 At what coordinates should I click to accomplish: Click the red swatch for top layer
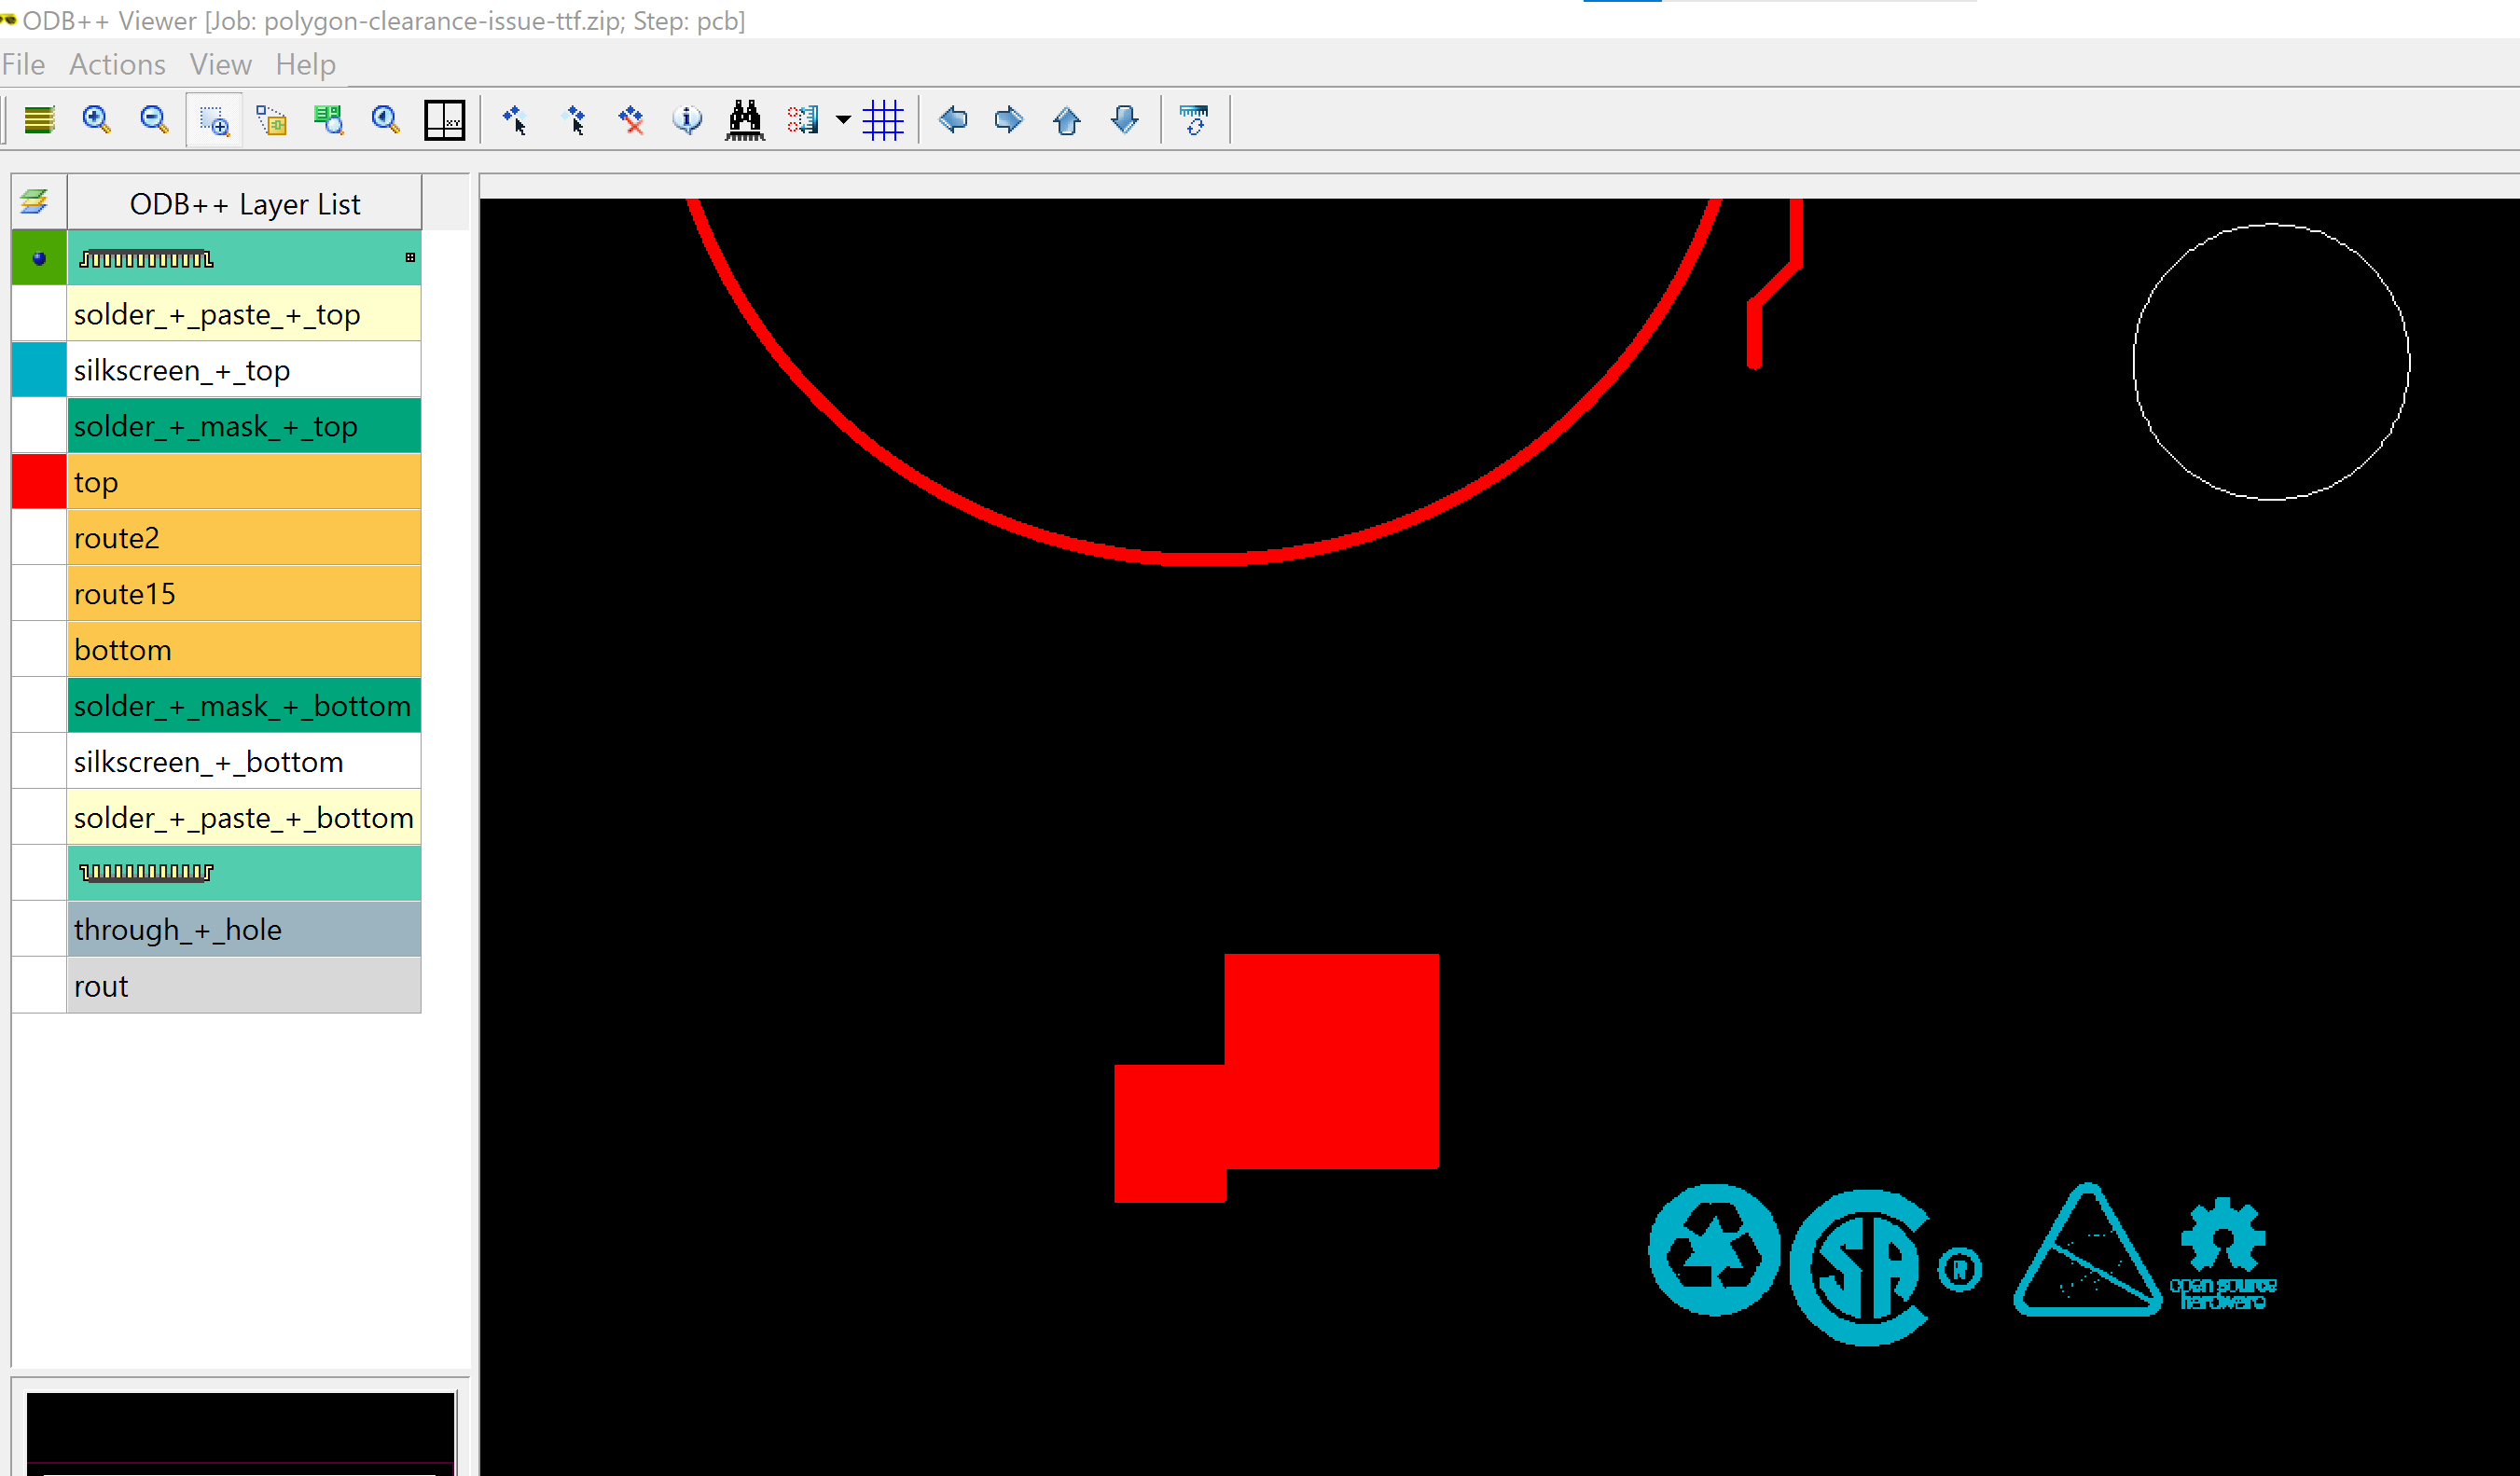[39, 482]
